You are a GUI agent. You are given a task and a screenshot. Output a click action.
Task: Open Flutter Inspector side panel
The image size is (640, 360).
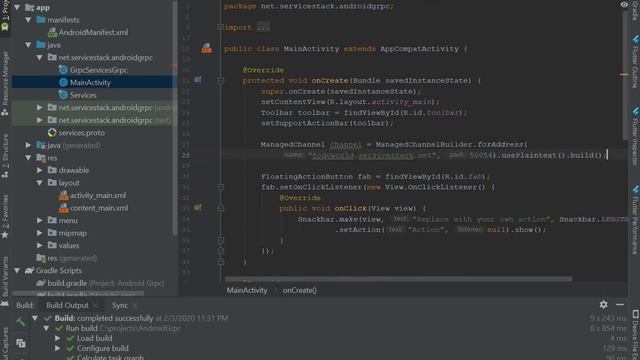pos(635,137)
